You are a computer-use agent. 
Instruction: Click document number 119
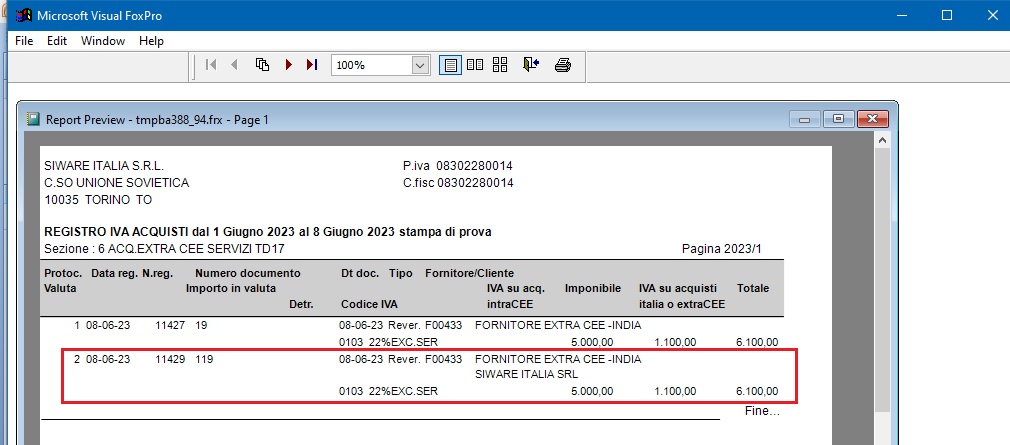(204, 359)
